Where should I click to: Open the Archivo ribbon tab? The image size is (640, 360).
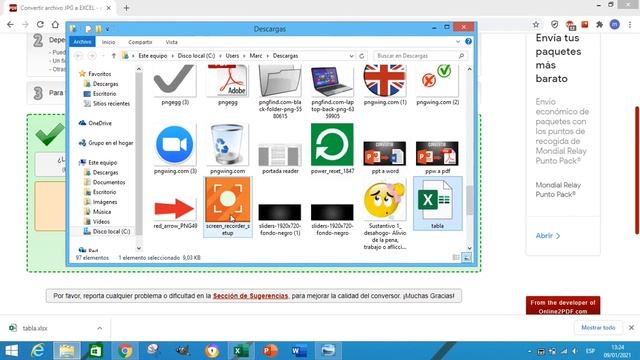click(x=82, y=42)
